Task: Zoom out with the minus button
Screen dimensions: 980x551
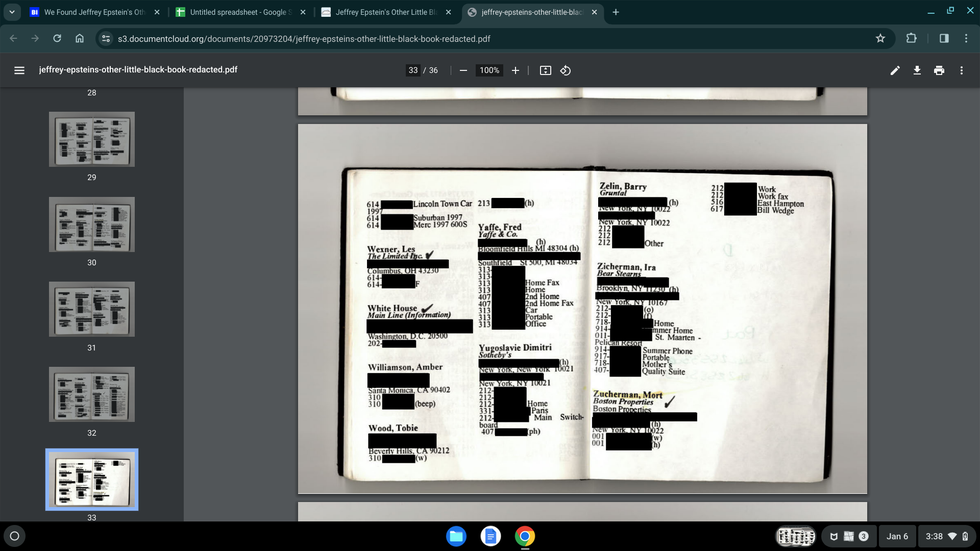Action: click(463, 71)
